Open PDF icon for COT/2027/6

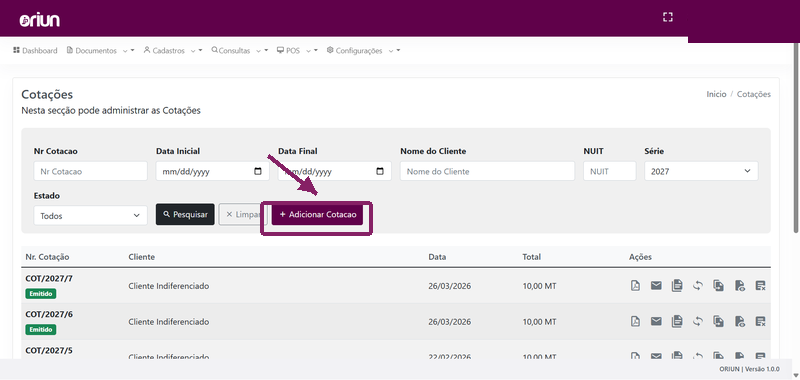coord(635,321)
